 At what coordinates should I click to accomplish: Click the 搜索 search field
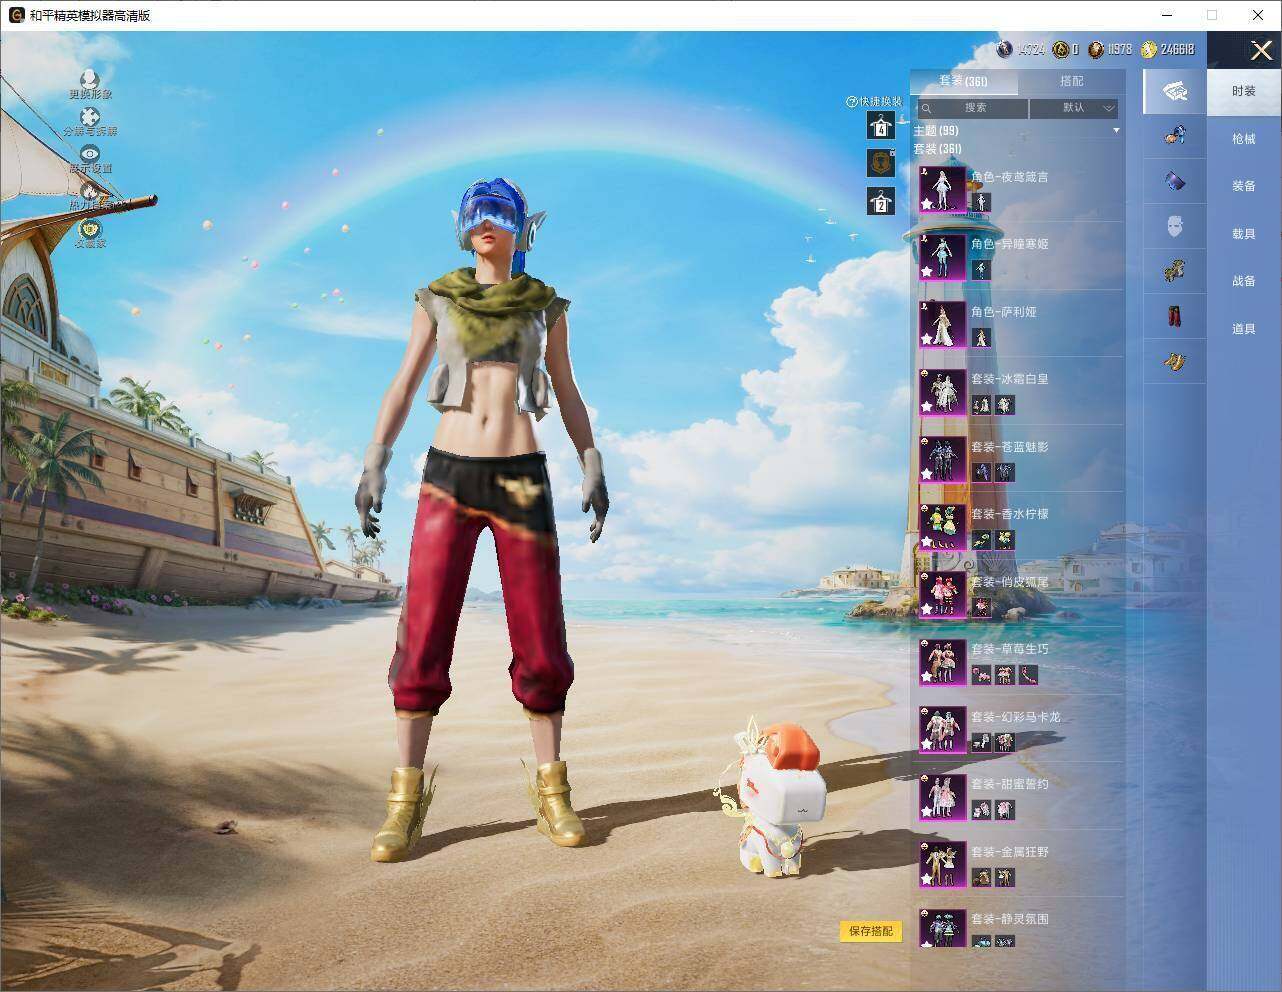tap(972, 108)
